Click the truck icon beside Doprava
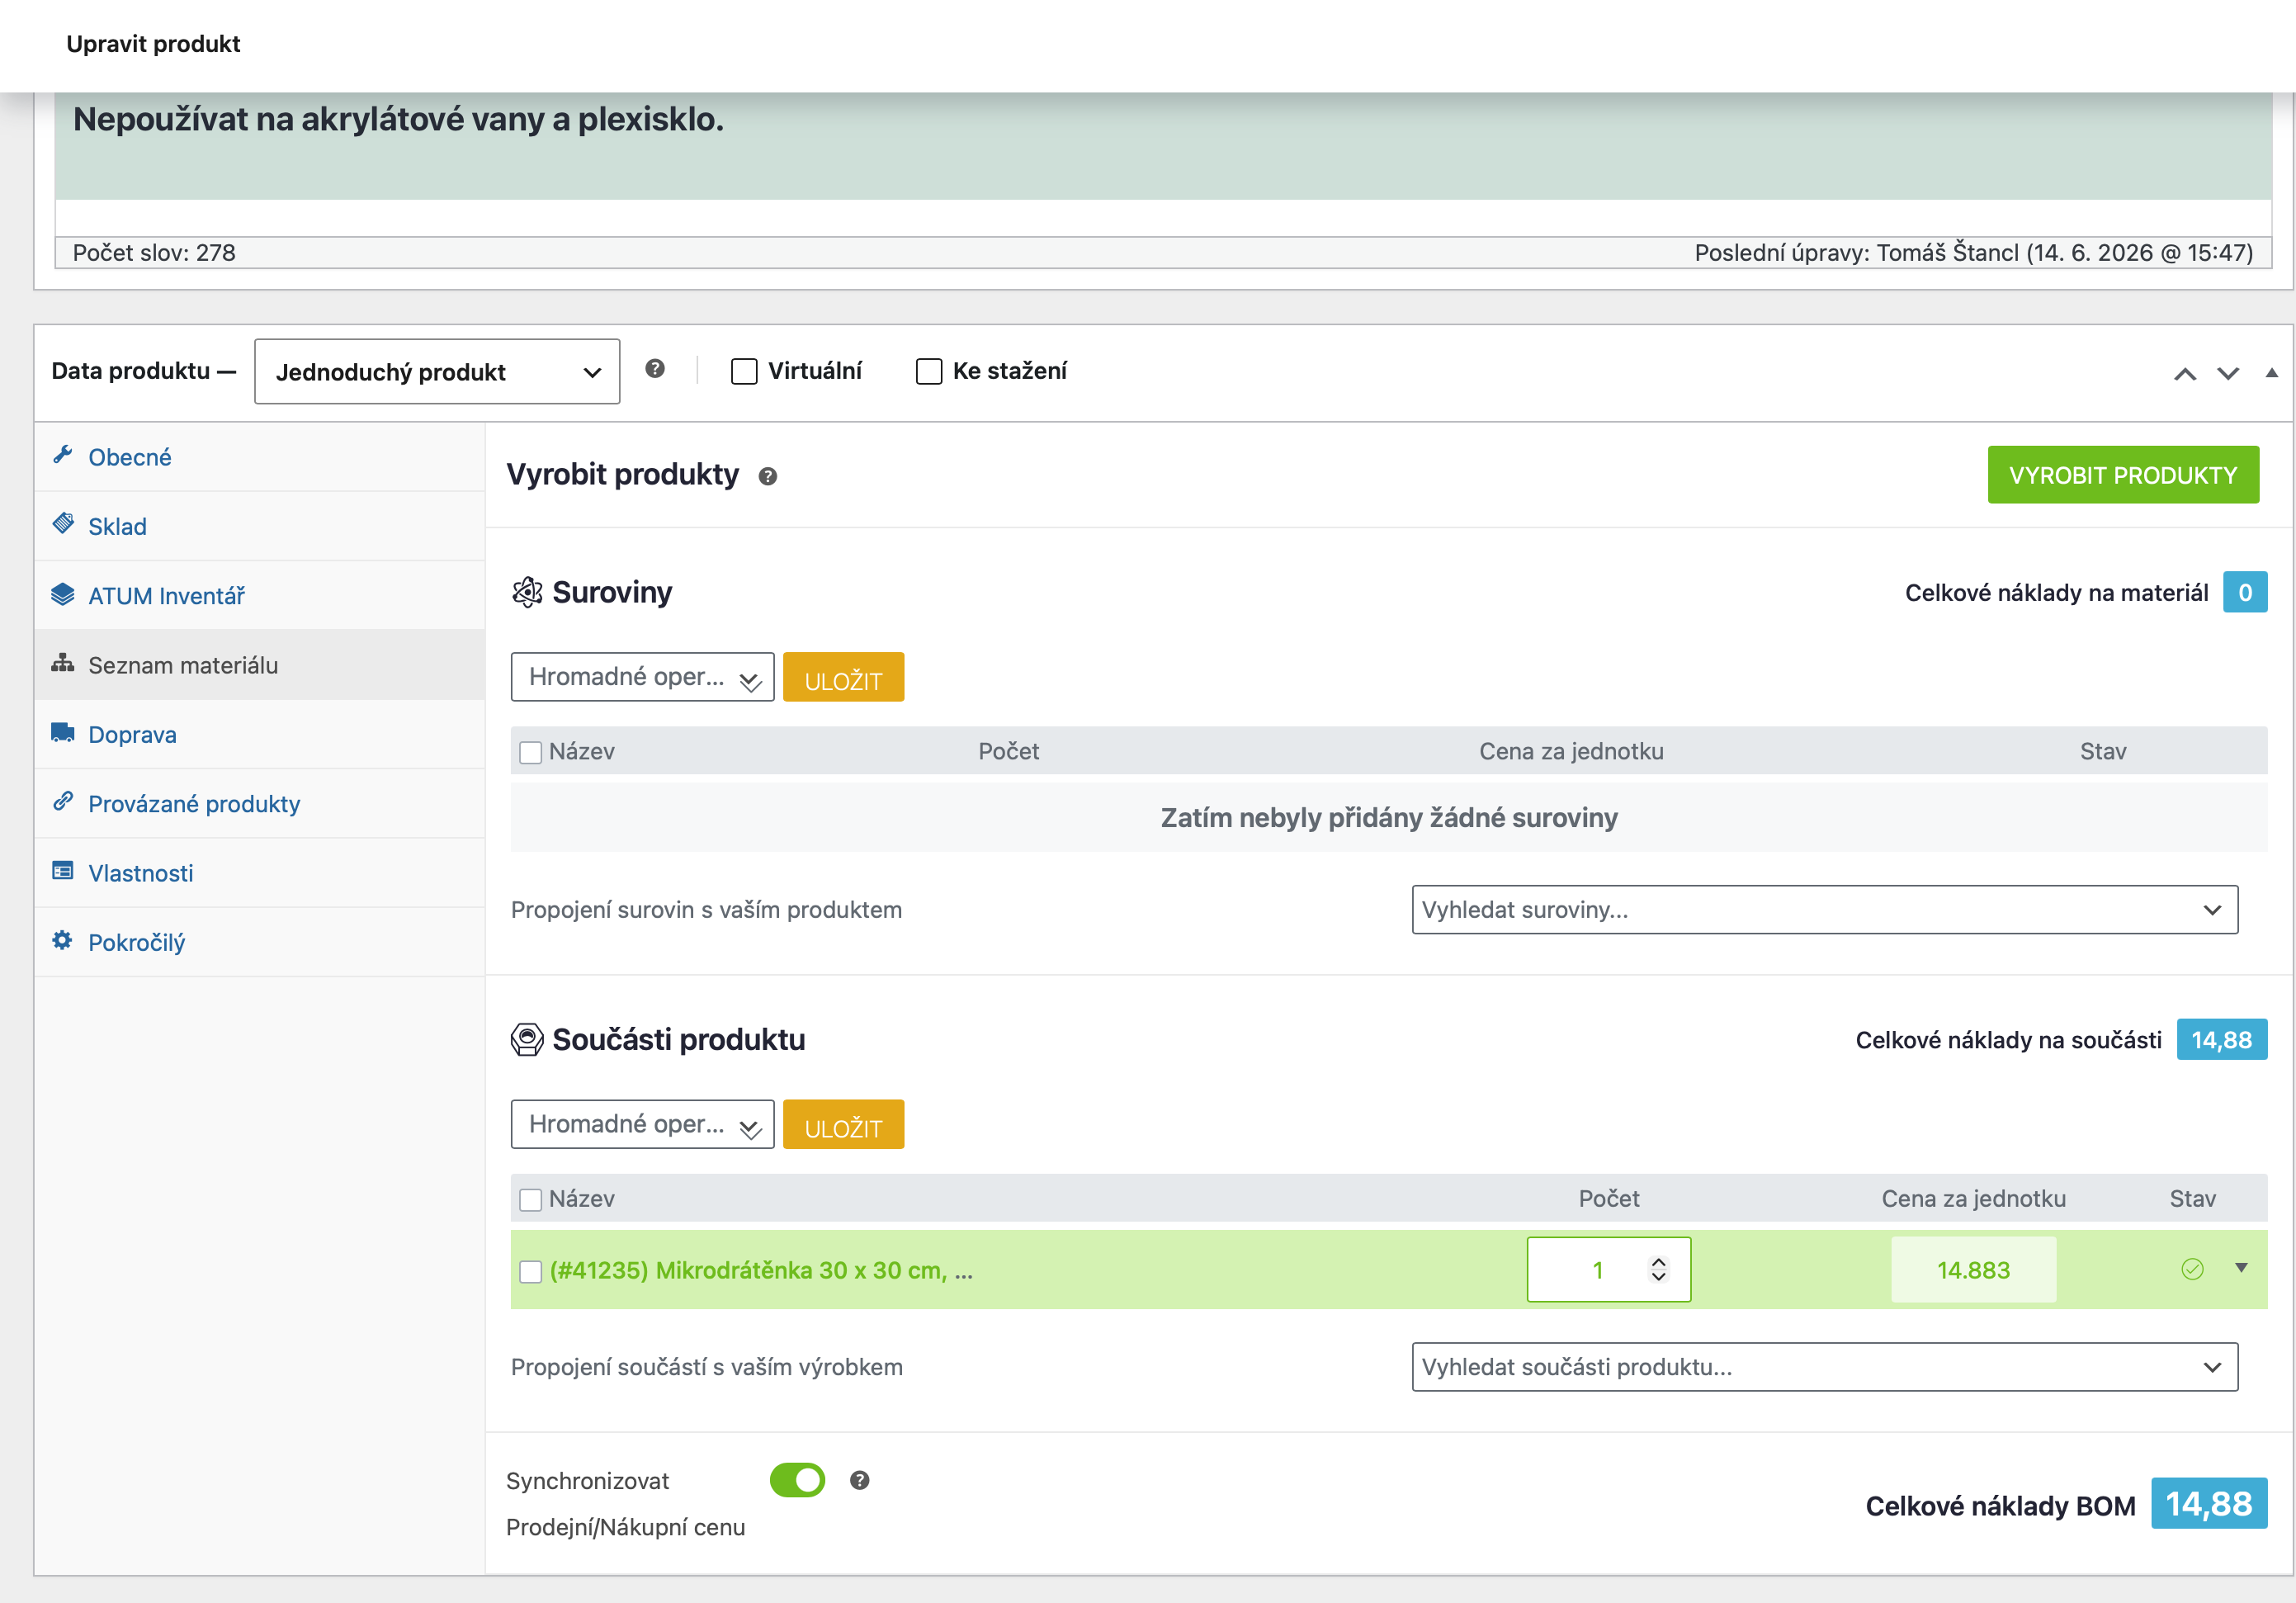 pos(63,732)
